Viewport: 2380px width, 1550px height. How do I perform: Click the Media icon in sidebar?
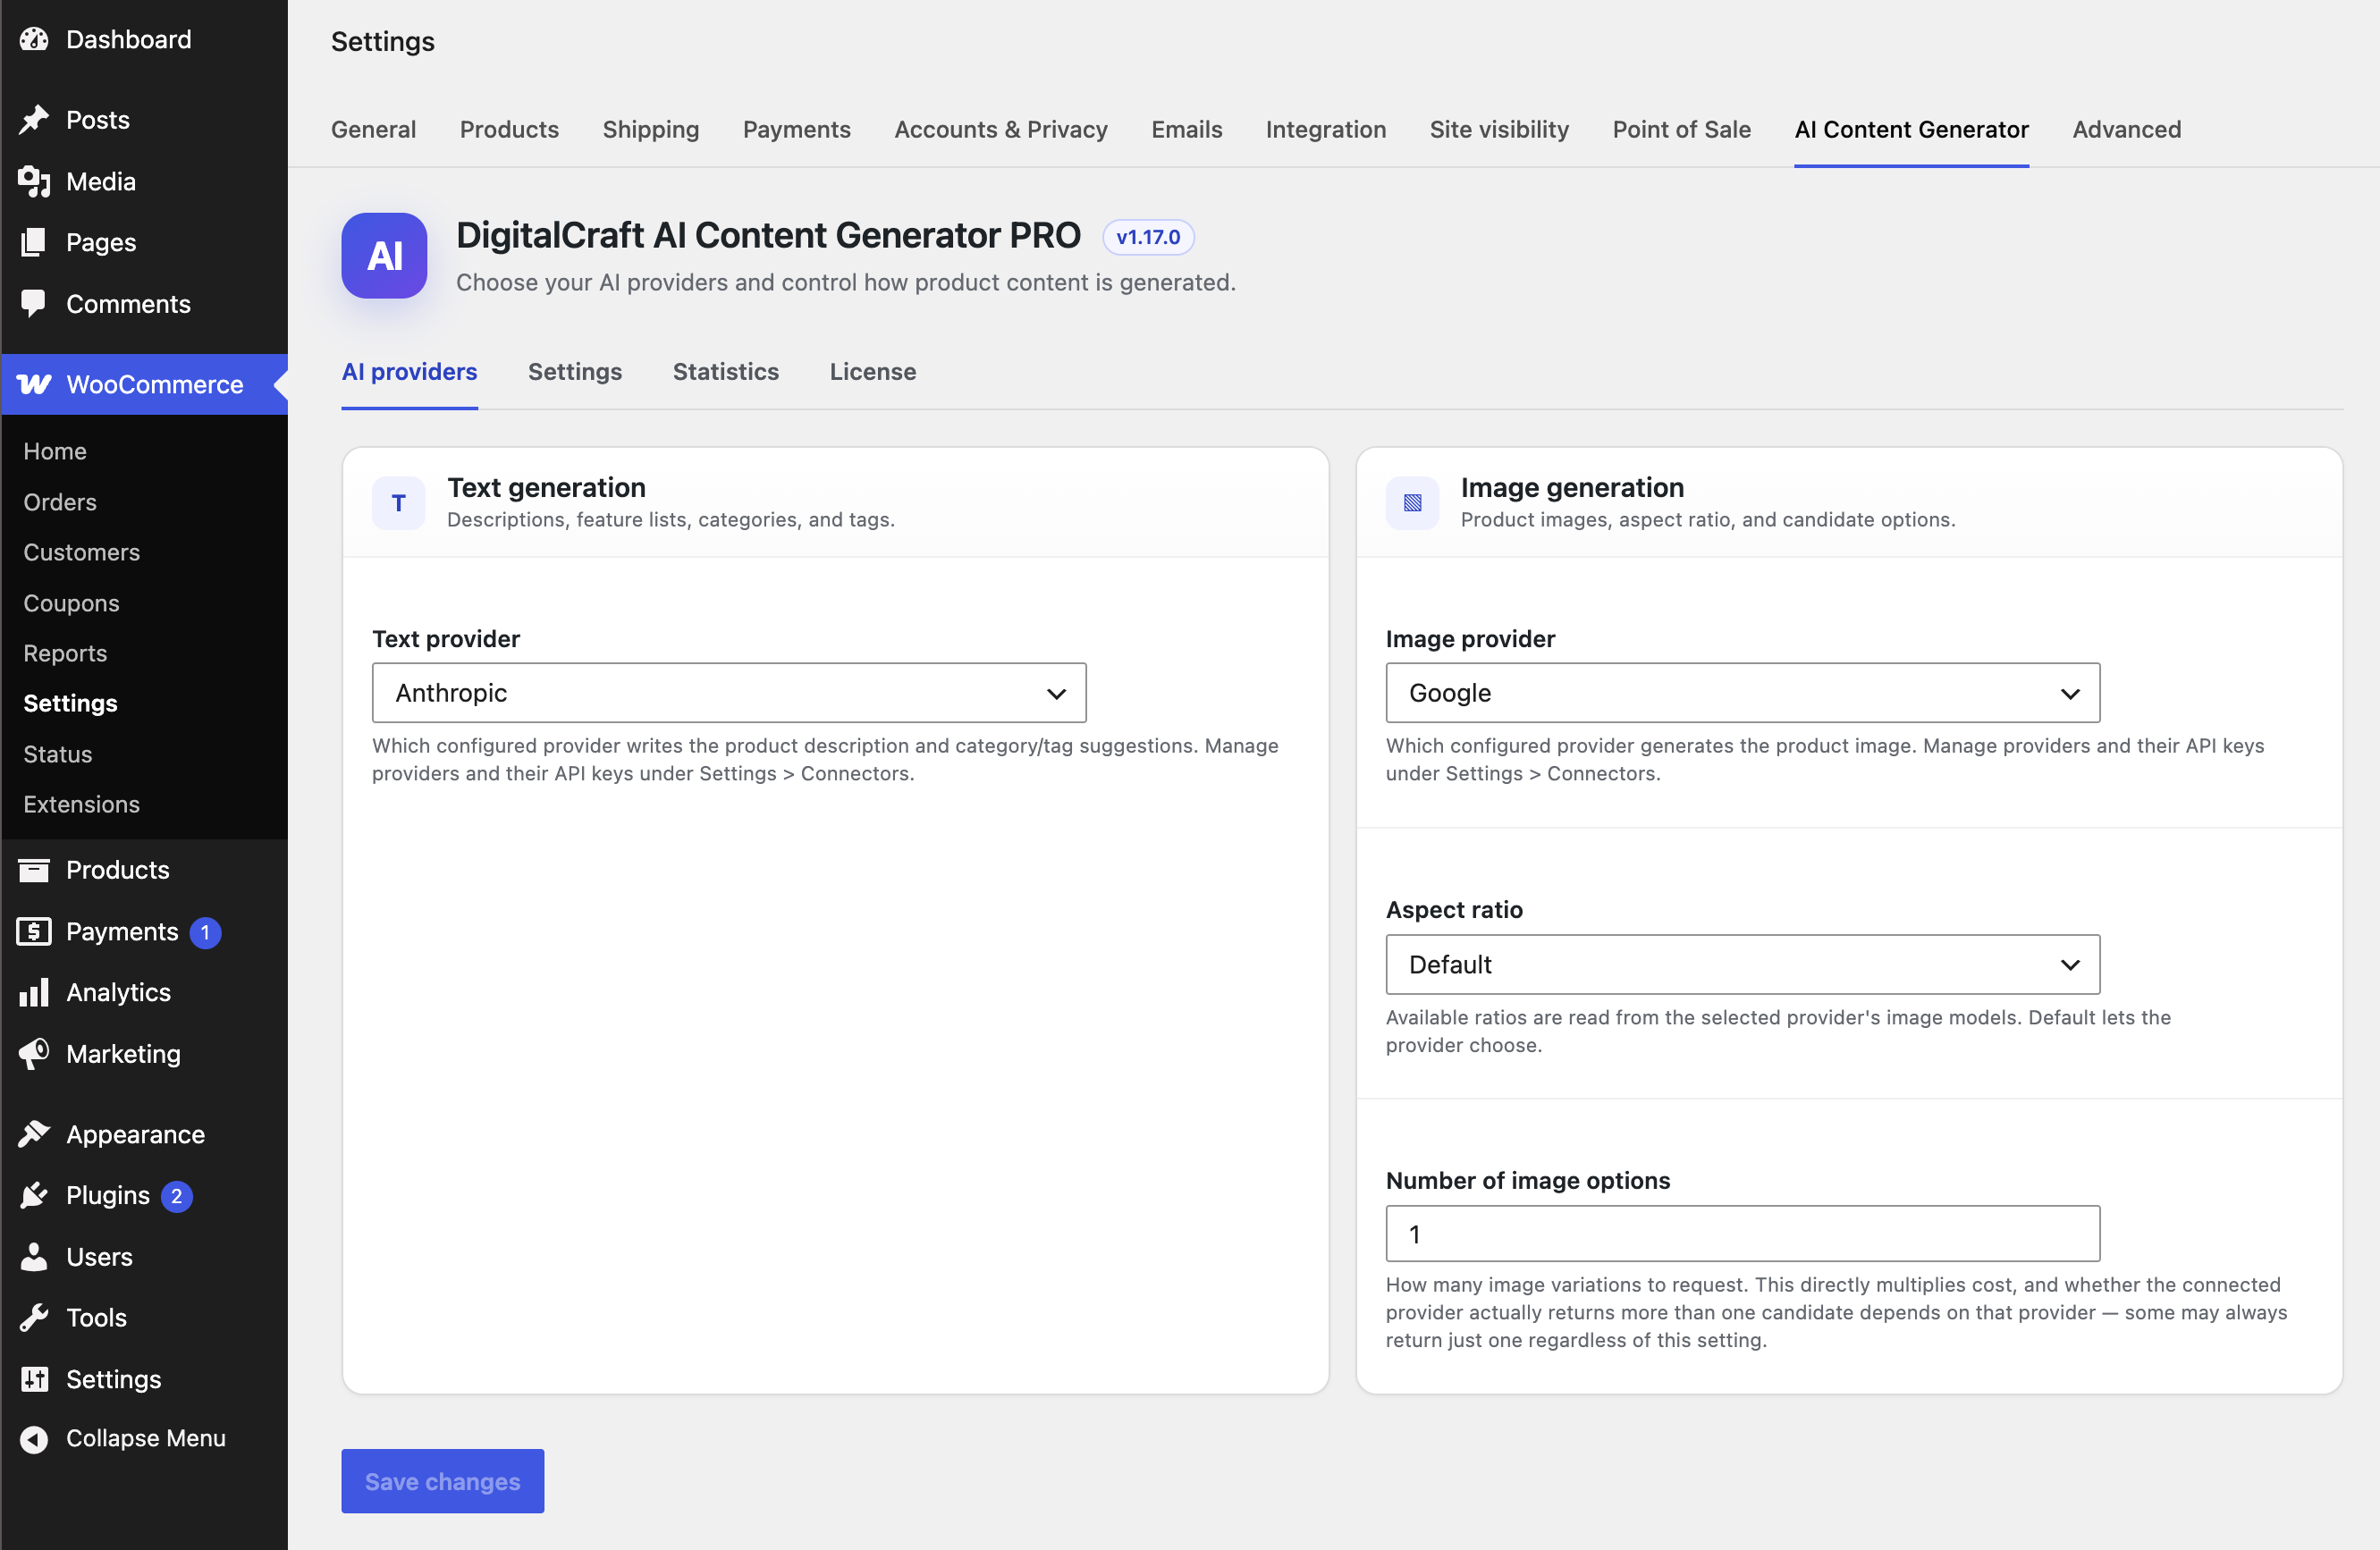click(34, 181)
